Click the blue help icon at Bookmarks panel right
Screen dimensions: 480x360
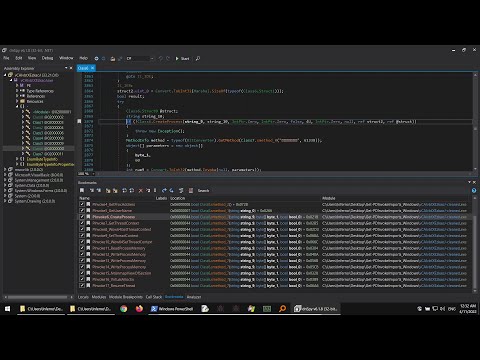tap(474, 190)
